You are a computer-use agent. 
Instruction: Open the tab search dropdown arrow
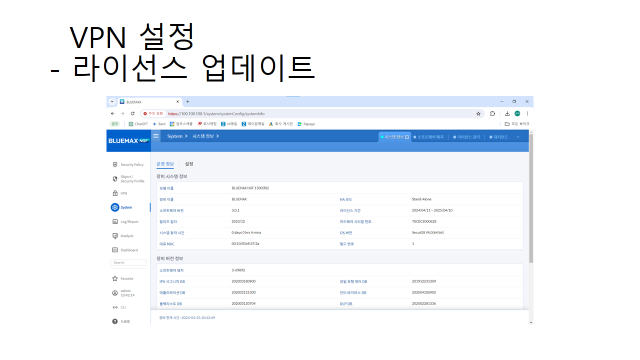click(x=112, y=102)
